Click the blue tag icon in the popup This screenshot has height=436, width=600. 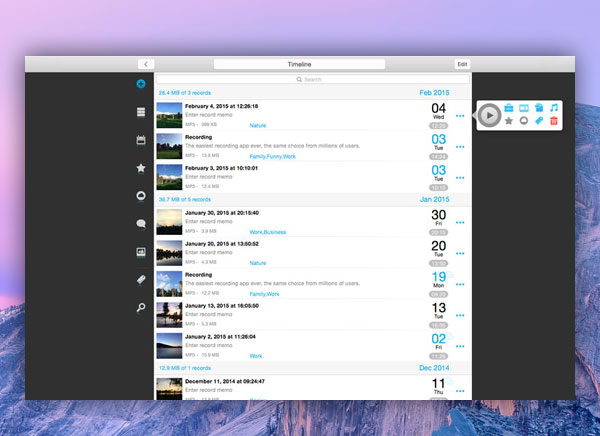point(539,121)
